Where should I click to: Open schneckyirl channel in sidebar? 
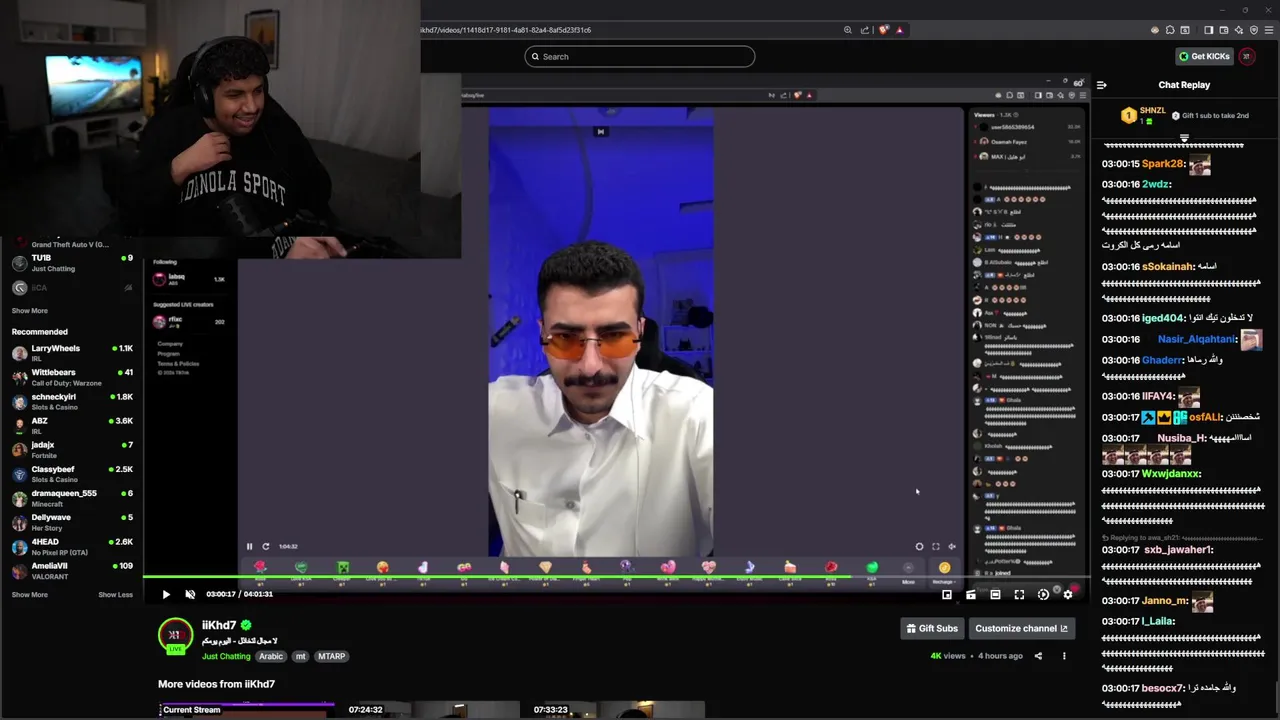tap(72, 401)
